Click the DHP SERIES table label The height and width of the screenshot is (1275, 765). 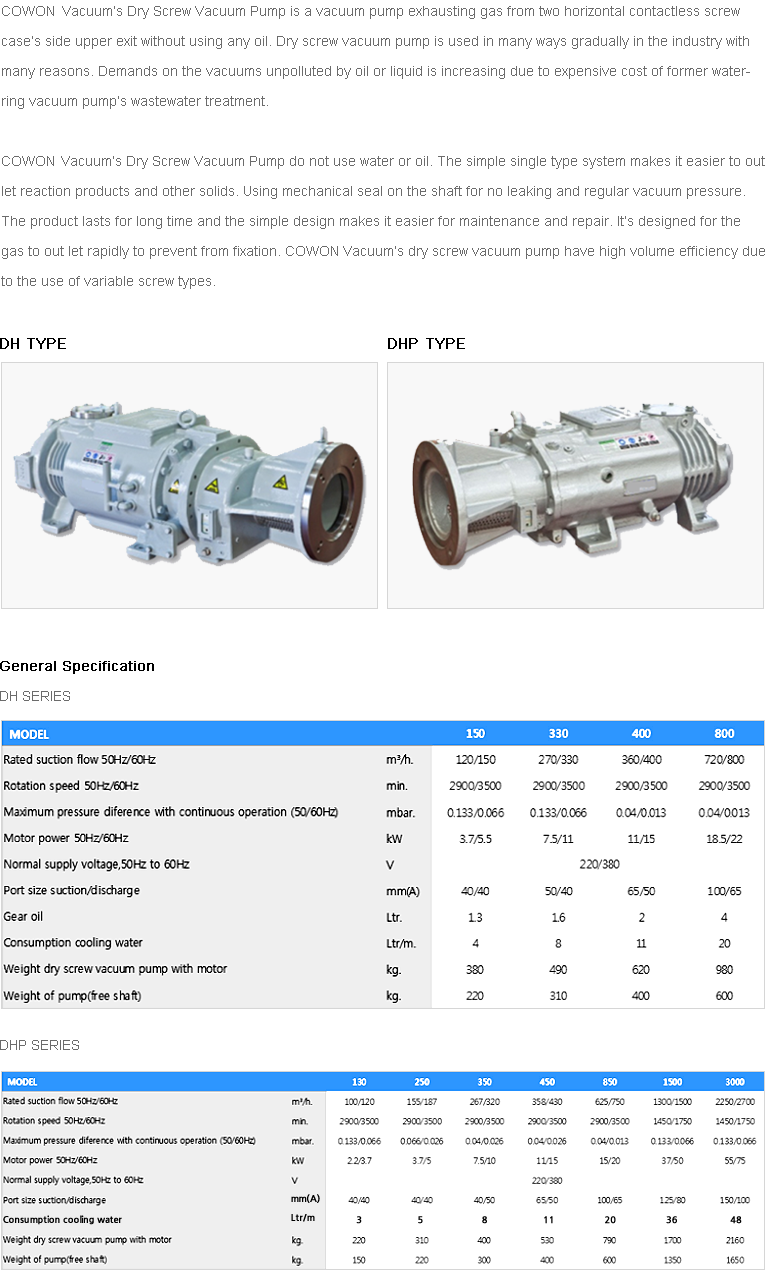[40, 1045]
